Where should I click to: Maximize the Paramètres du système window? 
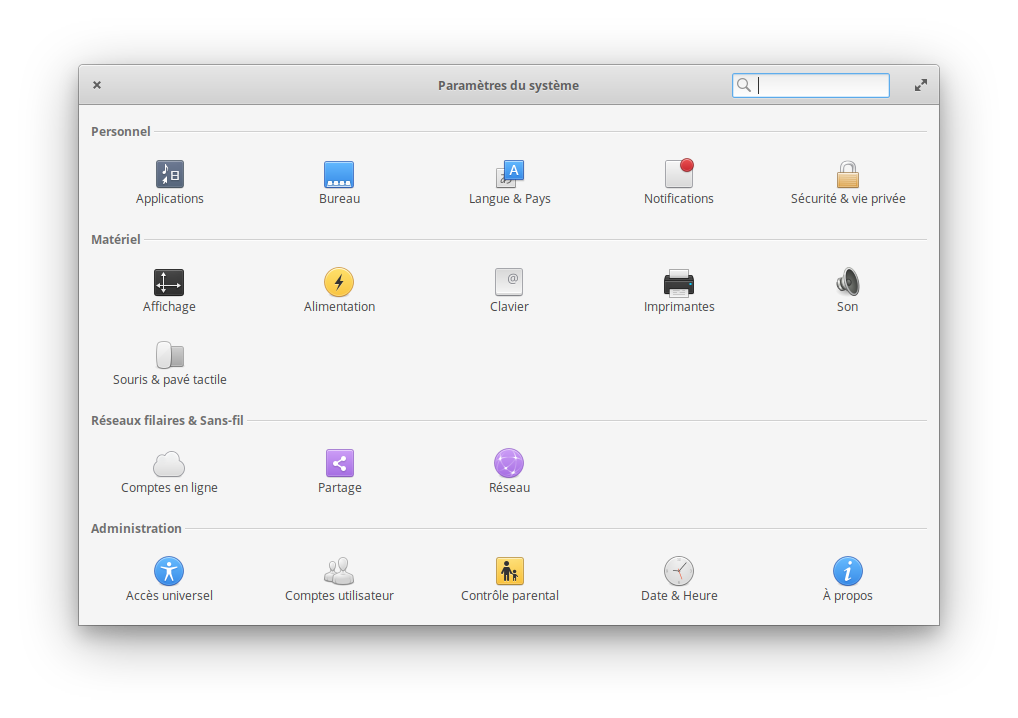[921, 85]
